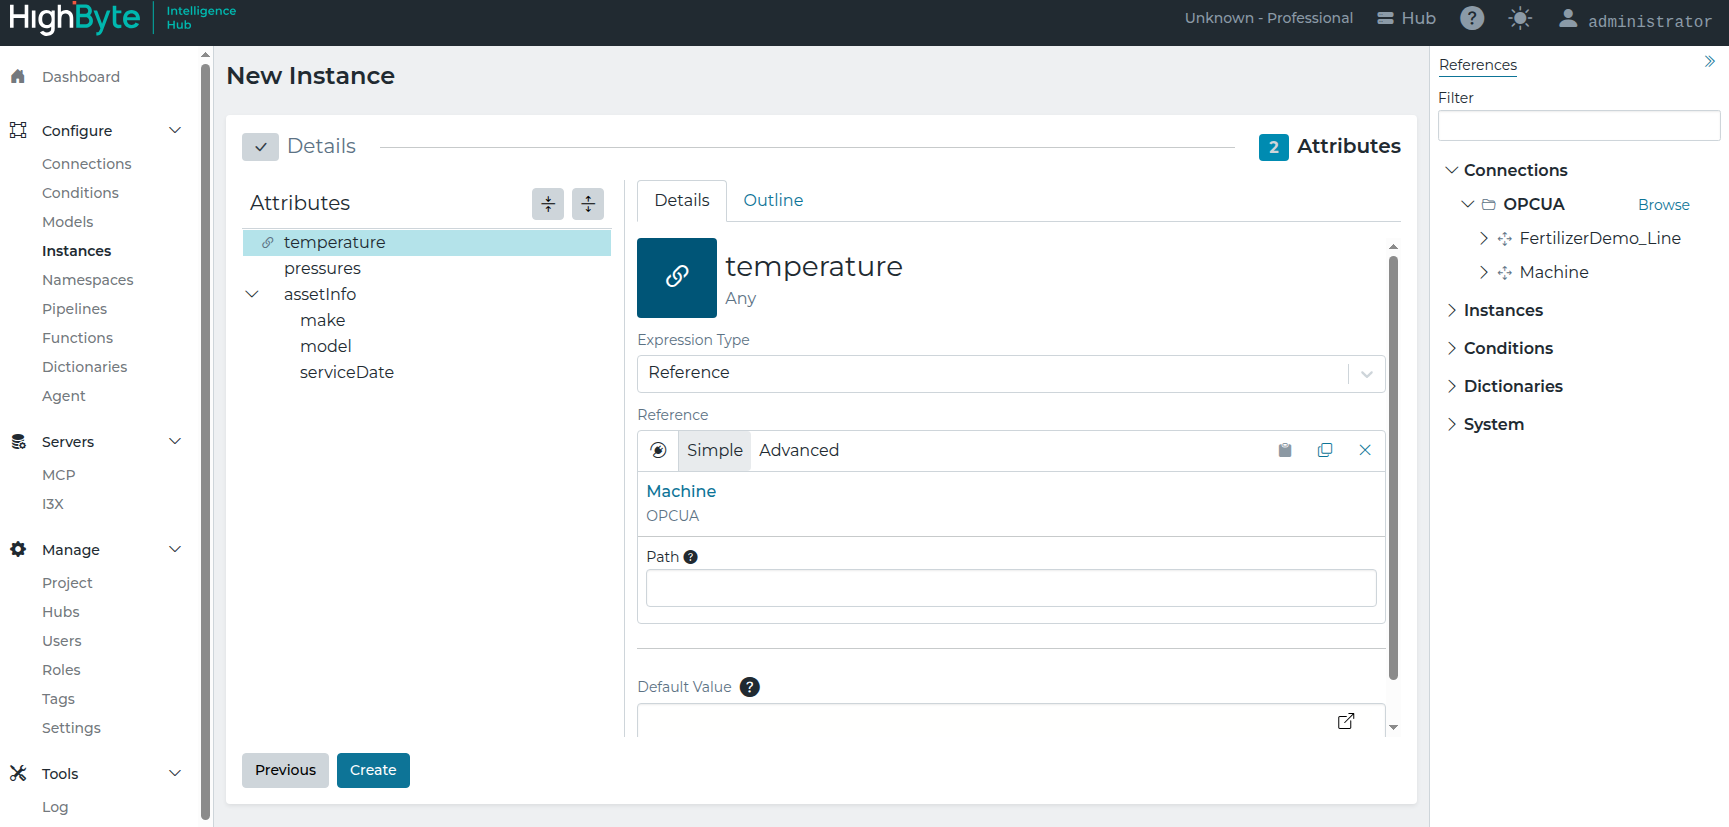Image resolution: width=1729 pixels, height=827 pixels.
Task: Switch to the Details tab
Action: click(x=682, y=200)
